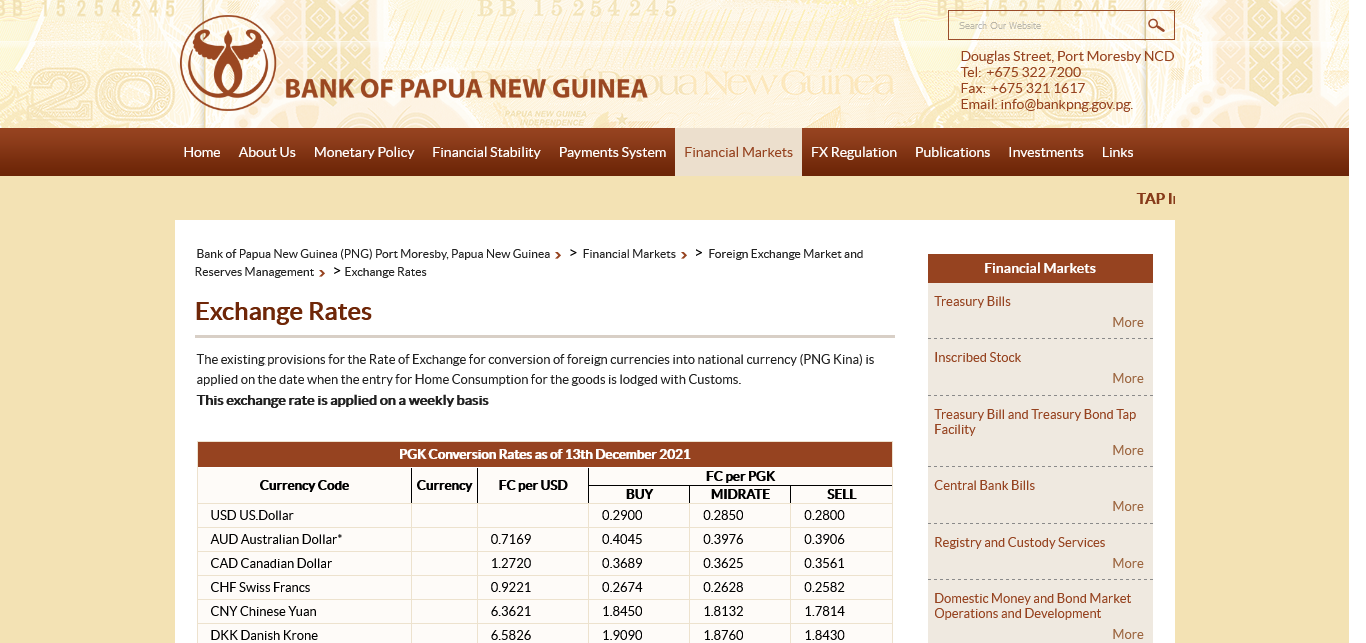This screenshot has width=1366, height=643.
Task: Select Monetary Policy in navigation bar
Action: (x=364, y=152)
